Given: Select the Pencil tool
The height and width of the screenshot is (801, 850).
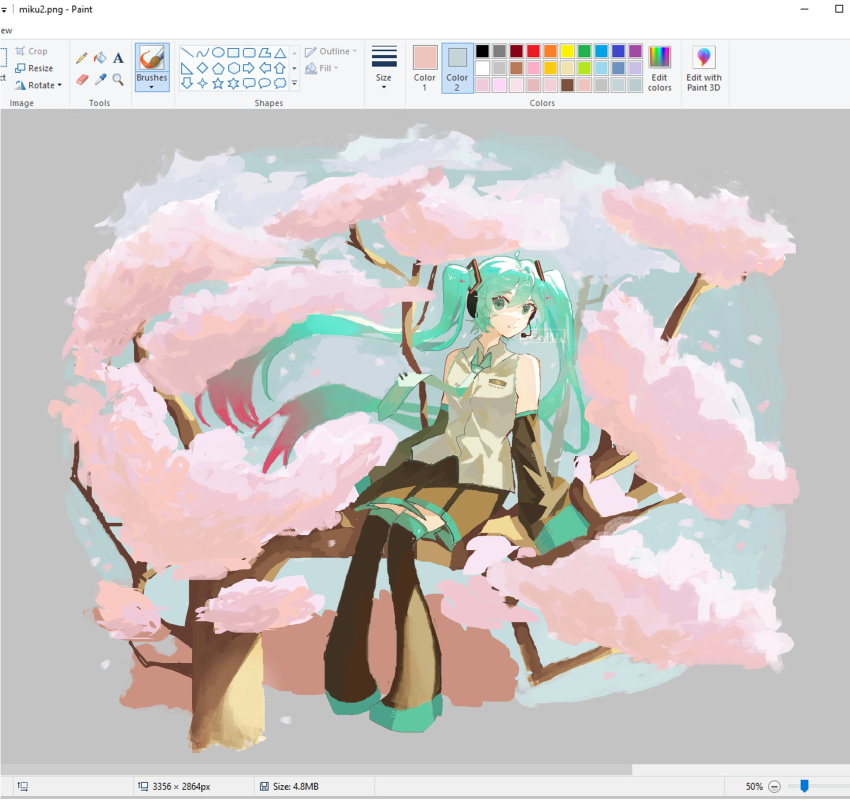Looking at the screenshot, I should (x=81, y=57).
